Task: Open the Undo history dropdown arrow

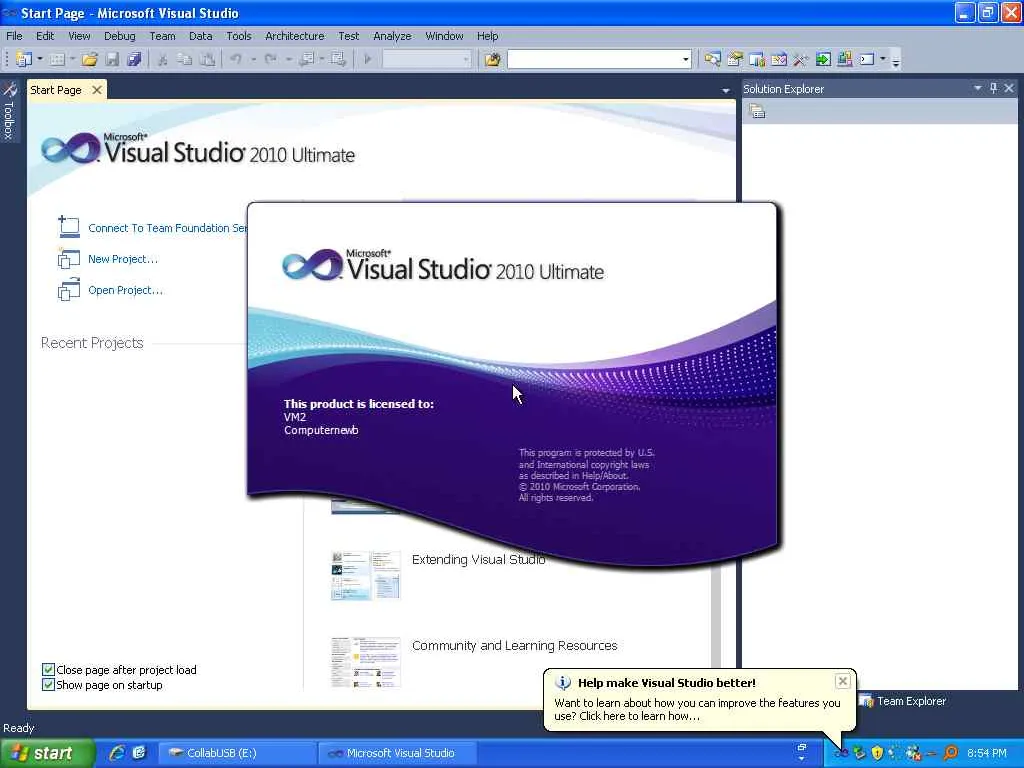Action: click(253, 59)
